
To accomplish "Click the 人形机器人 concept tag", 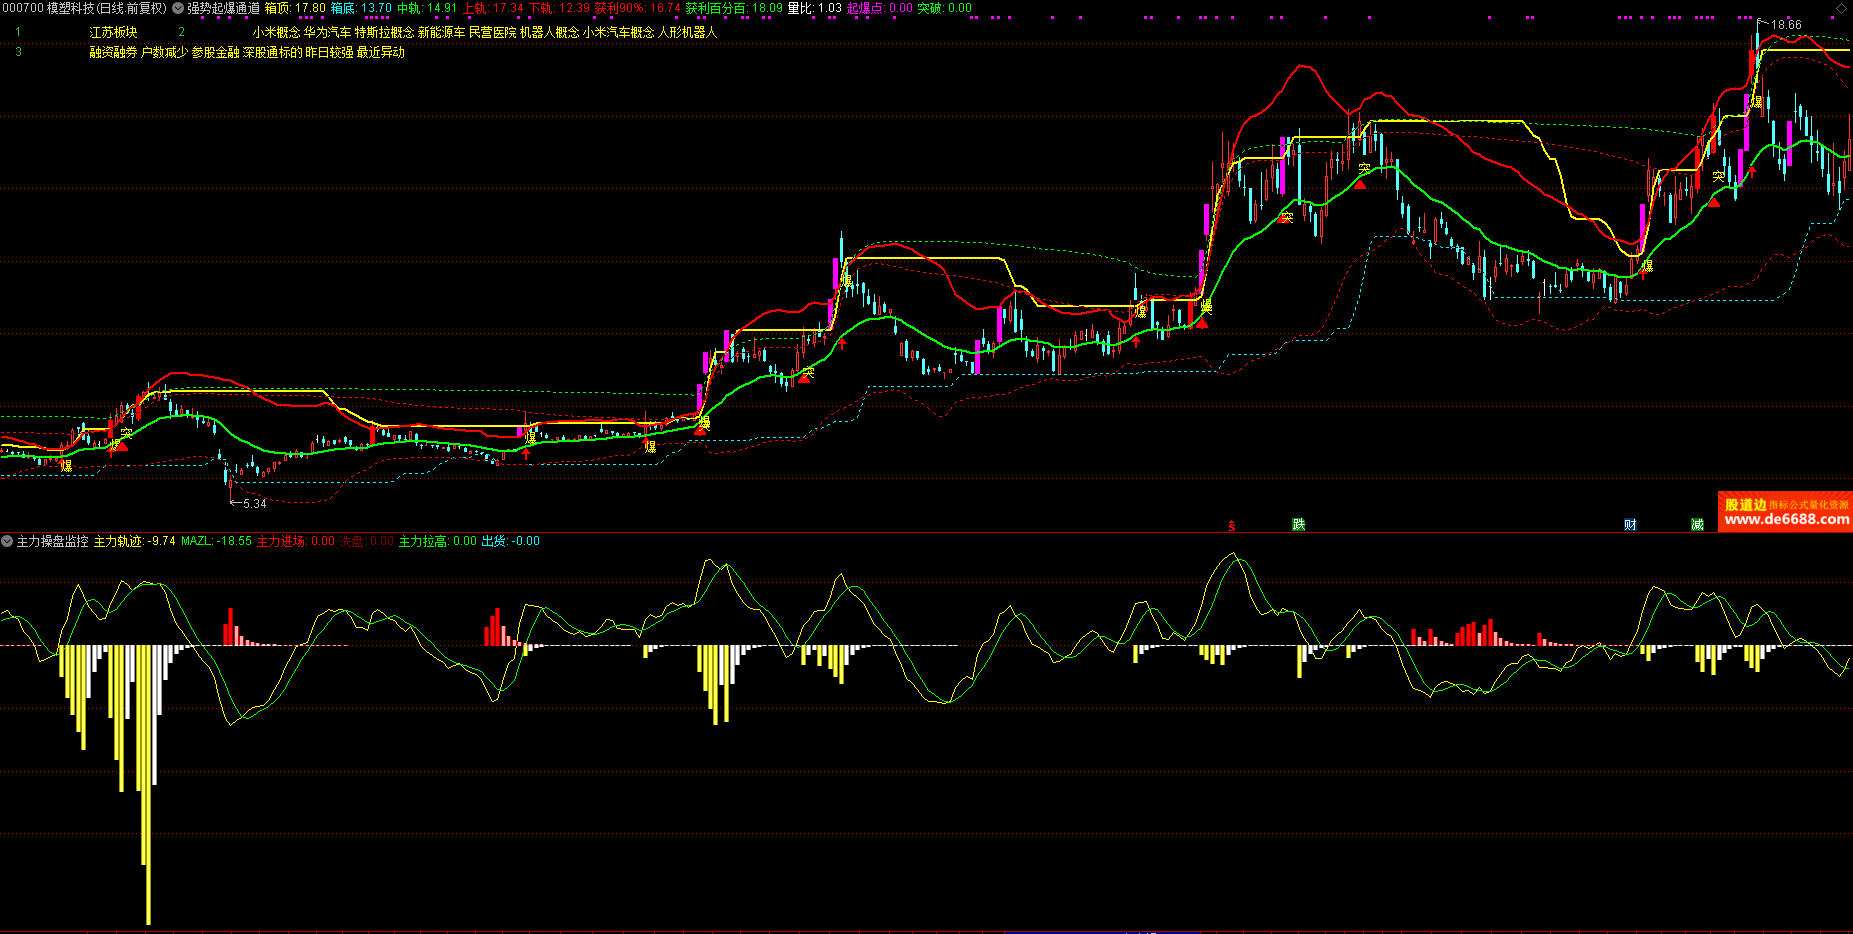I will click(688, 32).
